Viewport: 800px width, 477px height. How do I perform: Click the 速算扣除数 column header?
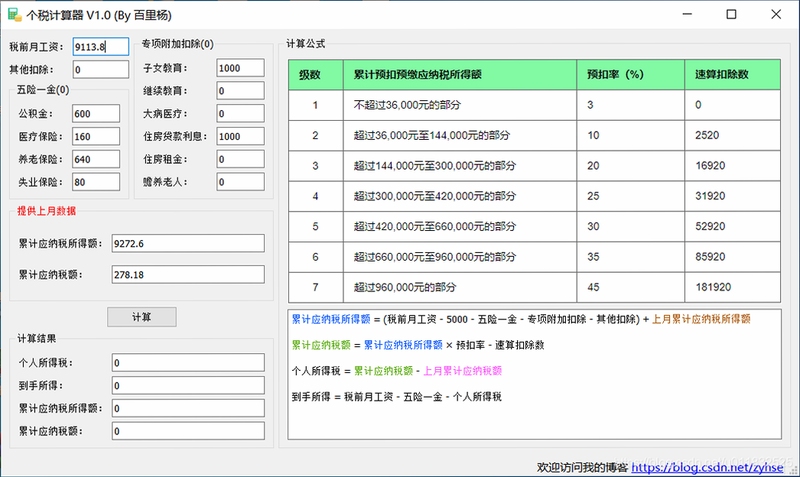point(733,74)
